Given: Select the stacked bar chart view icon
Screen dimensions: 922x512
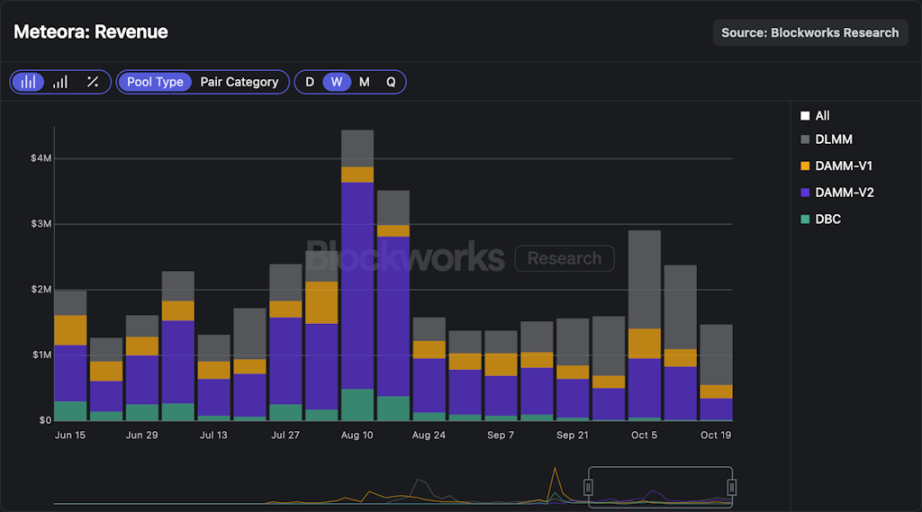Looking at the screenshot, I should click(28, 82).
